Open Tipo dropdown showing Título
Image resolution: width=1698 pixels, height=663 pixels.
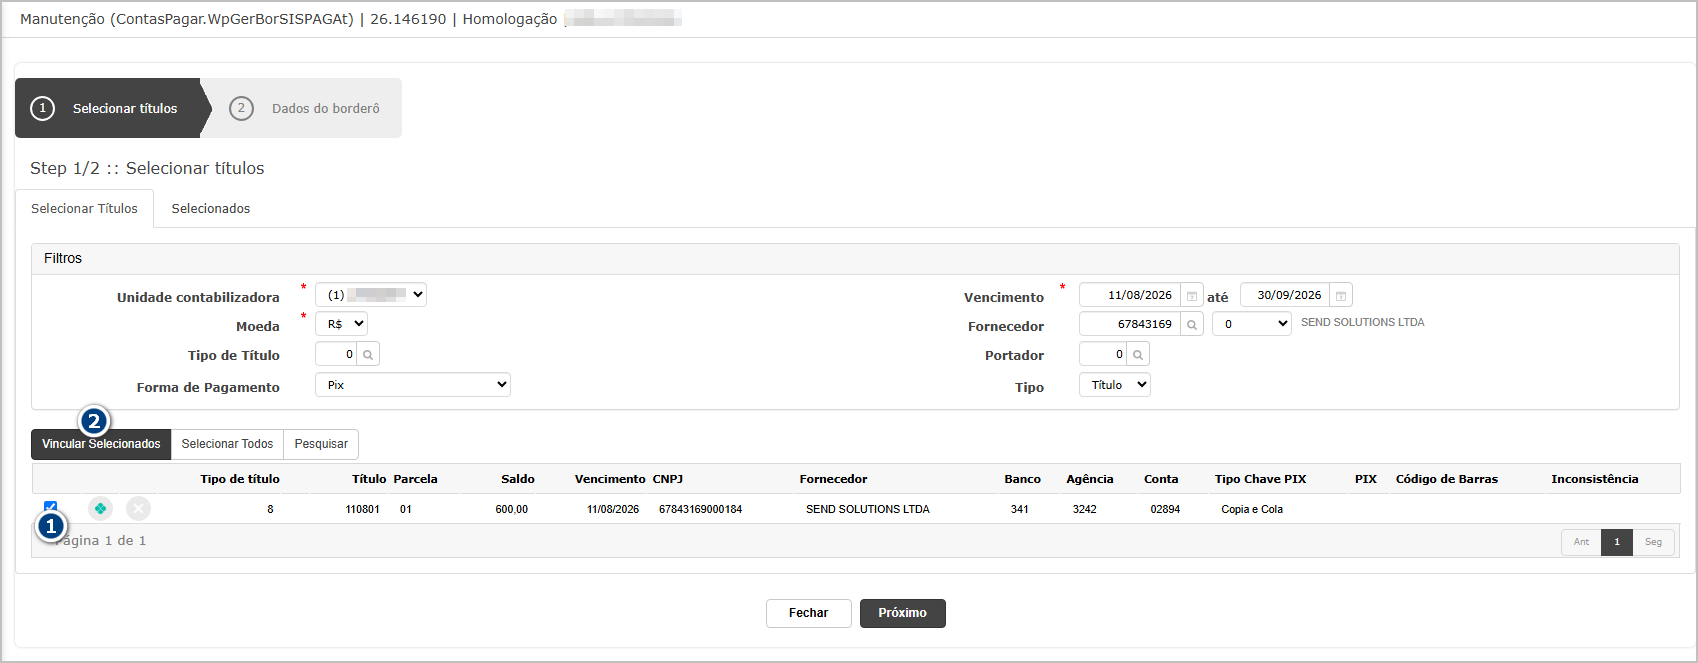tap(1115, 385)
